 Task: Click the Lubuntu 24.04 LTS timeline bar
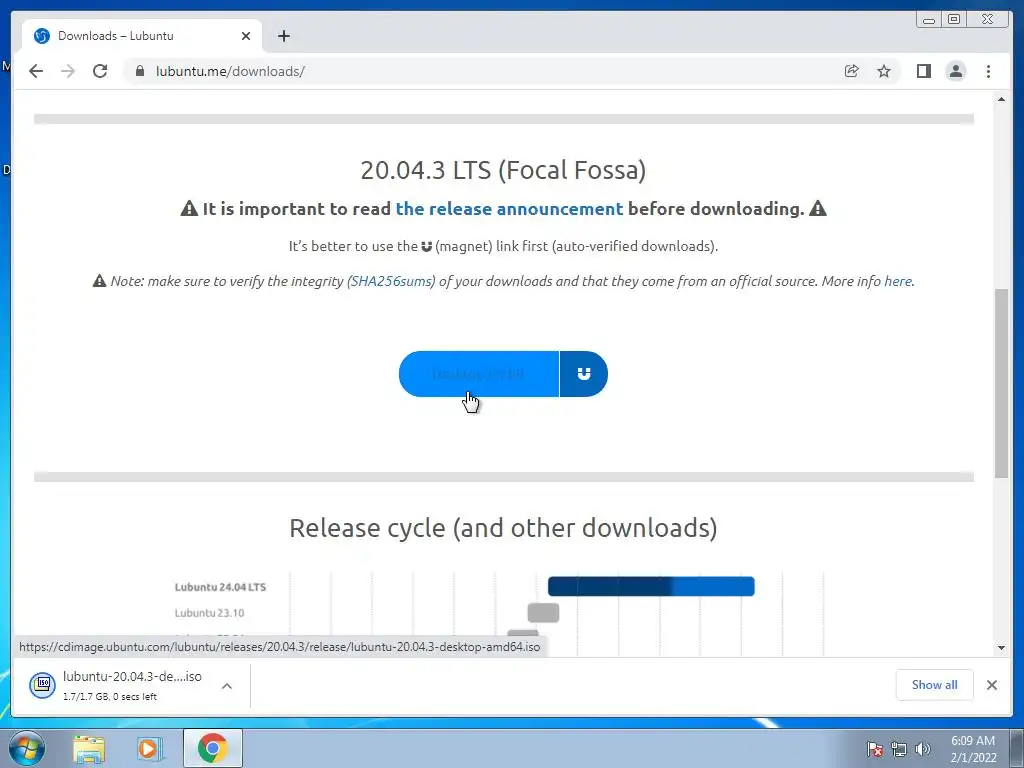pyautogui.click(x=651, y=586)
